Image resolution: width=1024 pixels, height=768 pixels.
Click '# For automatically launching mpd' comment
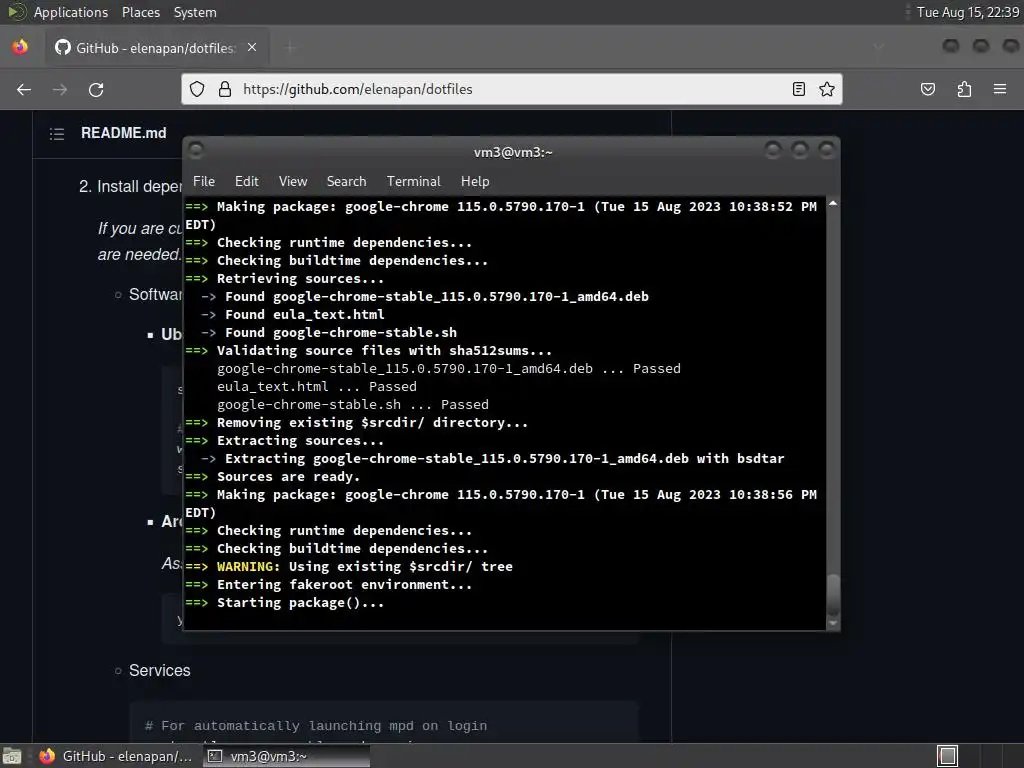pos(315,726)
